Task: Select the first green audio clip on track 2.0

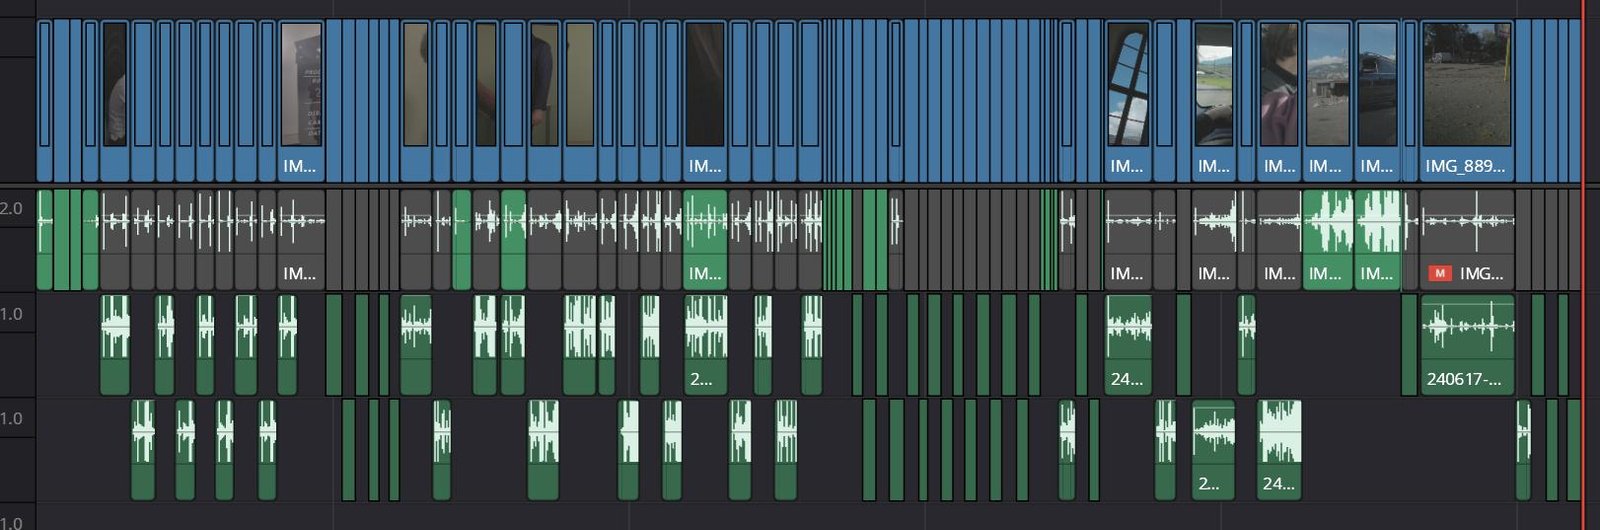Action: pyautogui.click(x=45, y=240)
